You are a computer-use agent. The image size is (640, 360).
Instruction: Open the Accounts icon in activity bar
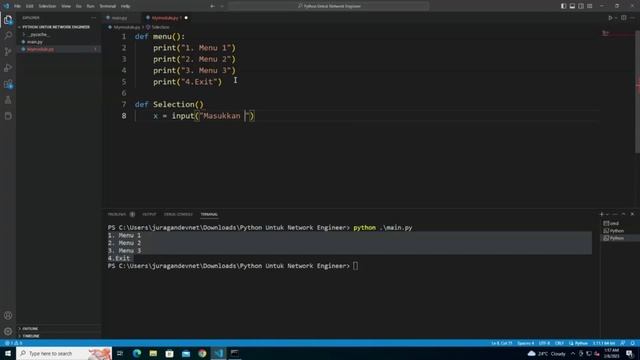tap(8, 316)
